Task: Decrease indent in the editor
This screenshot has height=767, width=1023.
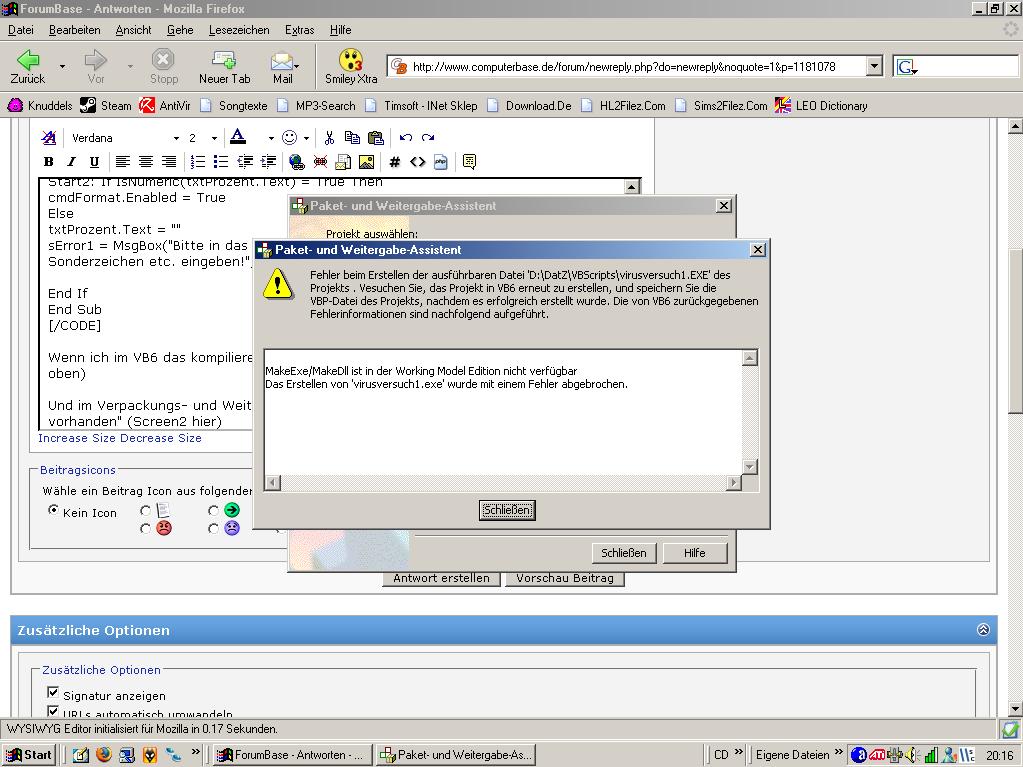Action: point(245,162)
